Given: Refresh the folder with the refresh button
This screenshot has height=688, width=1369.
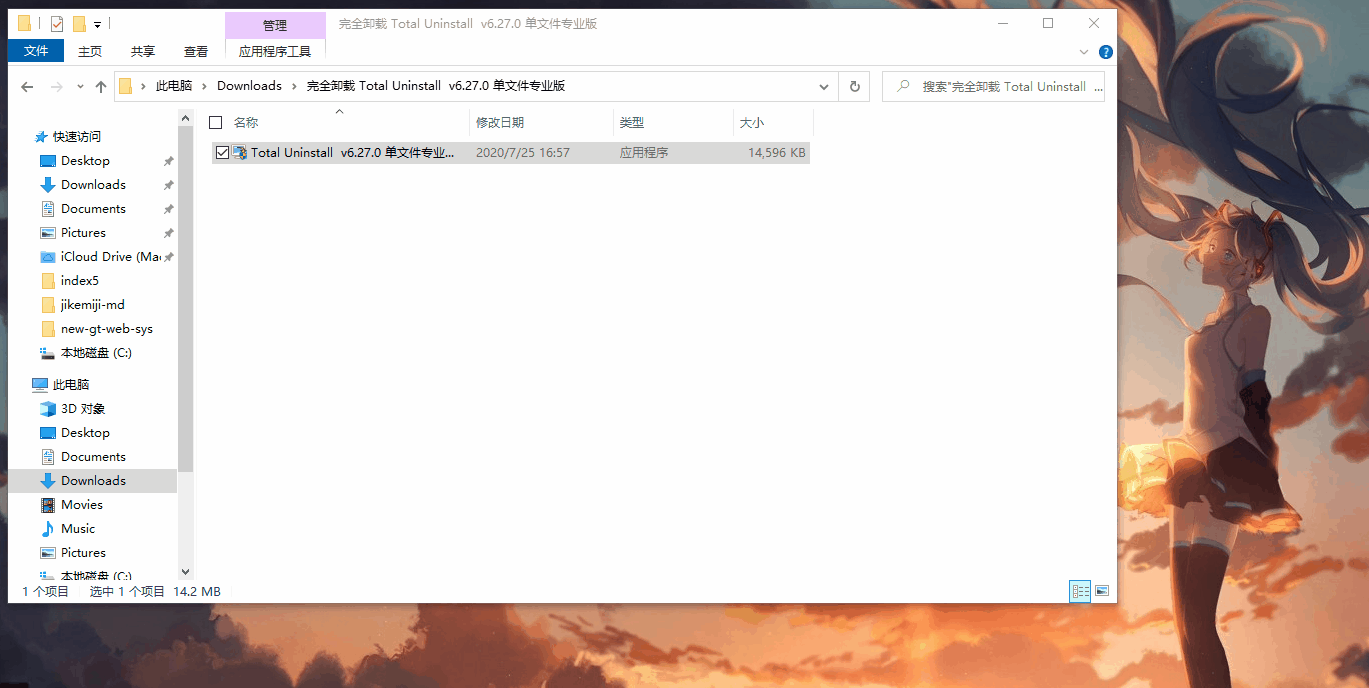Looking at the screenshot, I should pos(854,87).
